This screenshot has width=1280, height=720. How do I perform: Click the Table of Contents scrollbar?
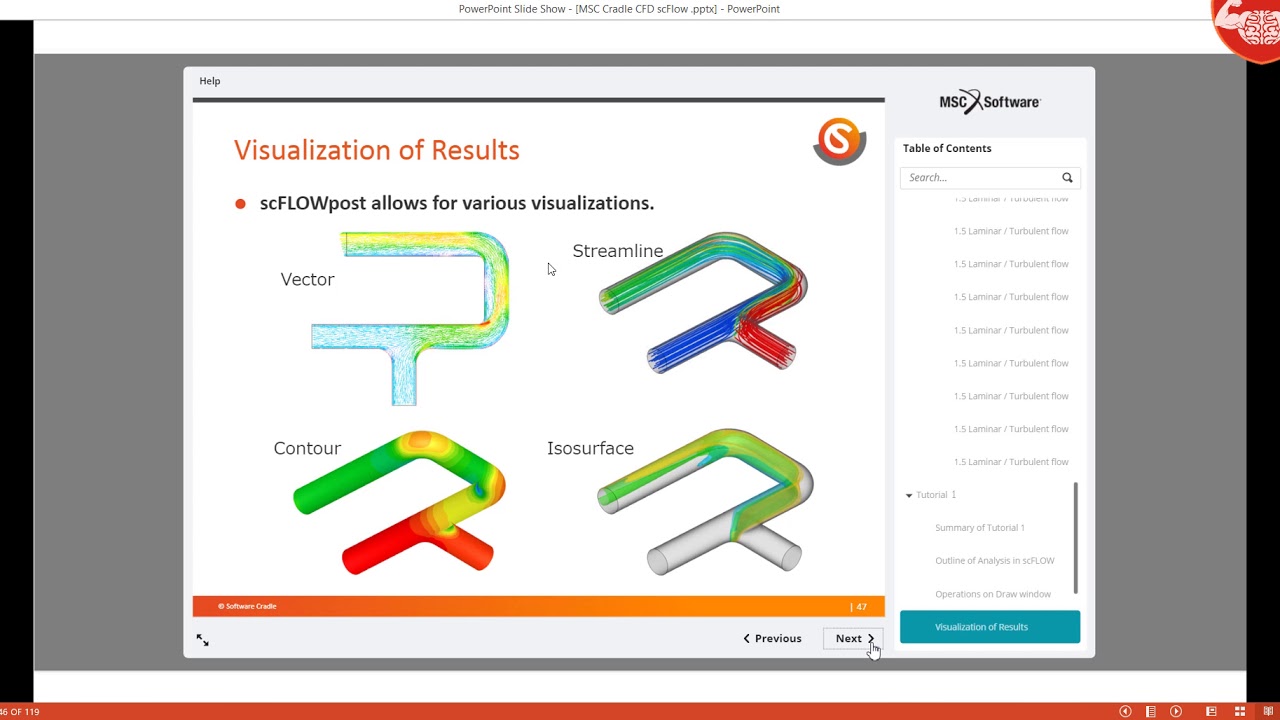[x=1077, y=538]
